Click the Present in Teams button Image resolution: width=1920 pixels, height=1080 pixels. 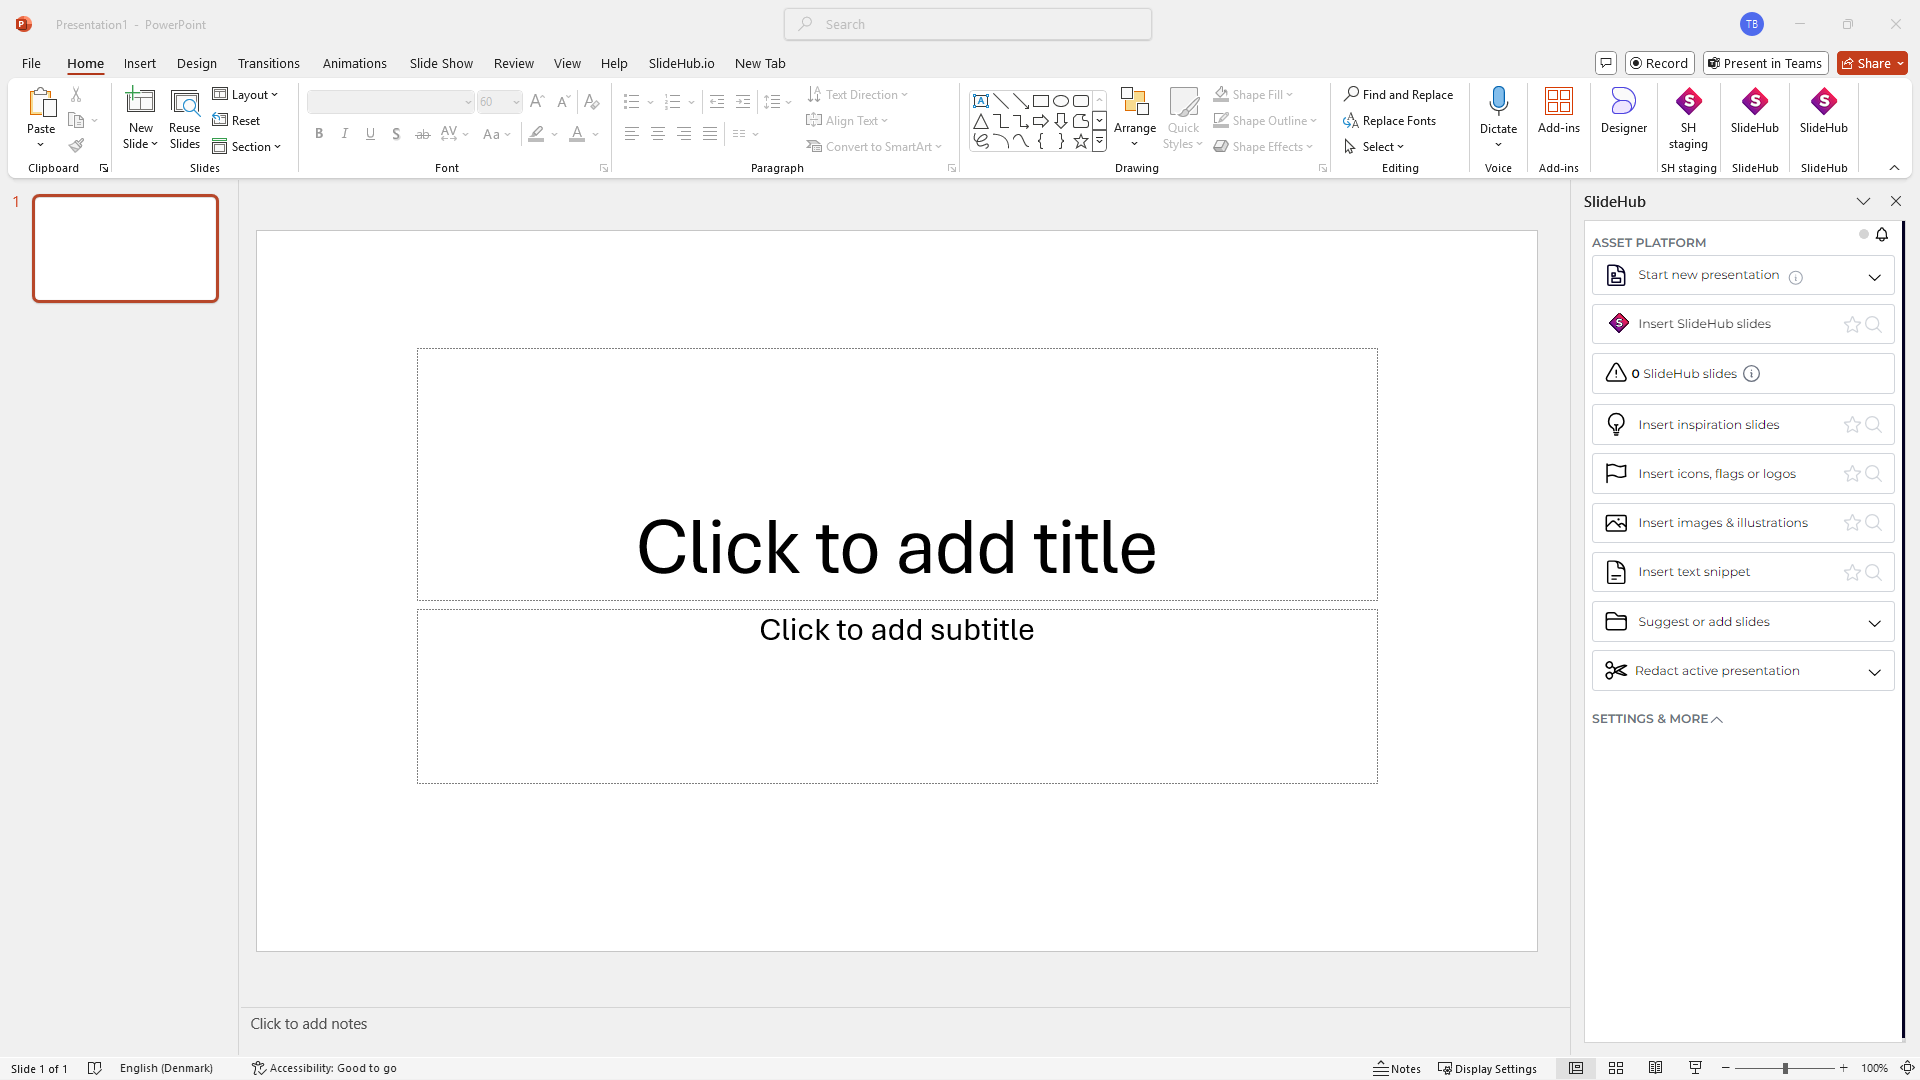click(x=1765, y=63)
